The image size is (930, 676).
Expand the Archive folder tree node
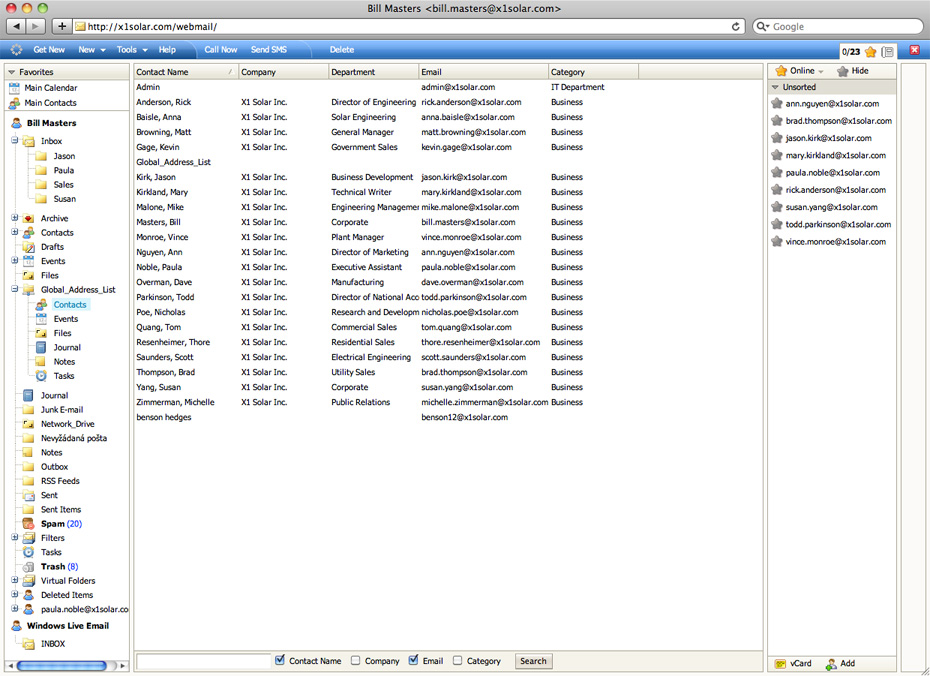tap(15, 218)
